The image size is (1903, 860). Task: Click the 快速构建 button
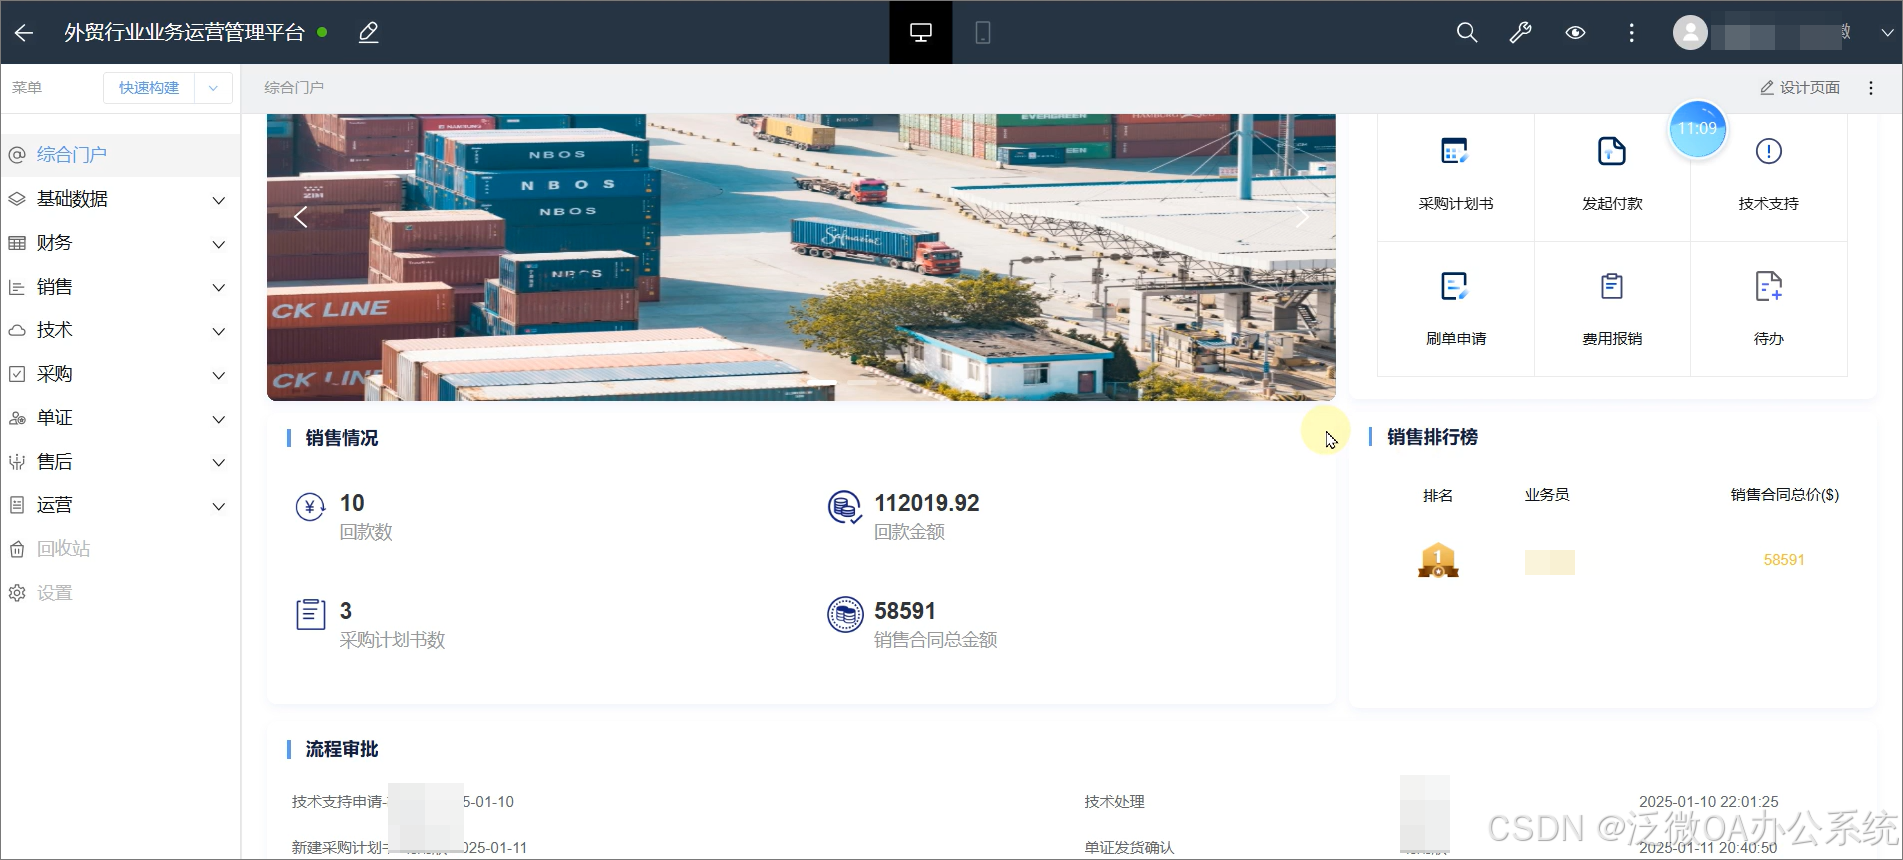[149, 88]
